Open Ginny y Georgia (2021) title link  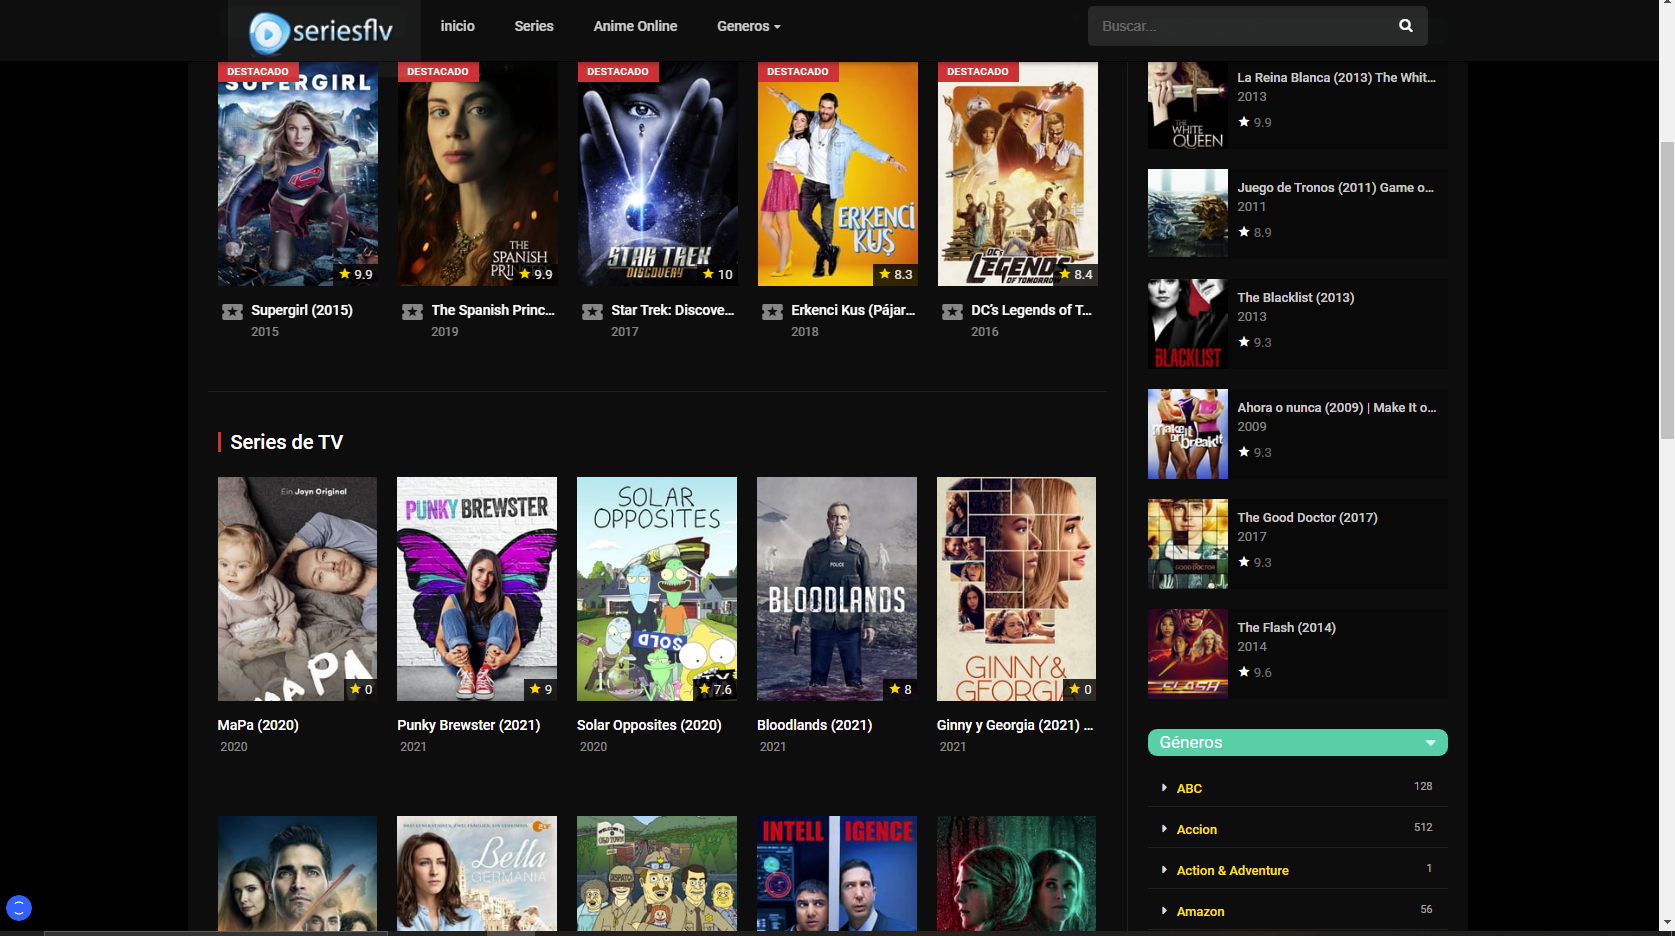coord(1015,725)
